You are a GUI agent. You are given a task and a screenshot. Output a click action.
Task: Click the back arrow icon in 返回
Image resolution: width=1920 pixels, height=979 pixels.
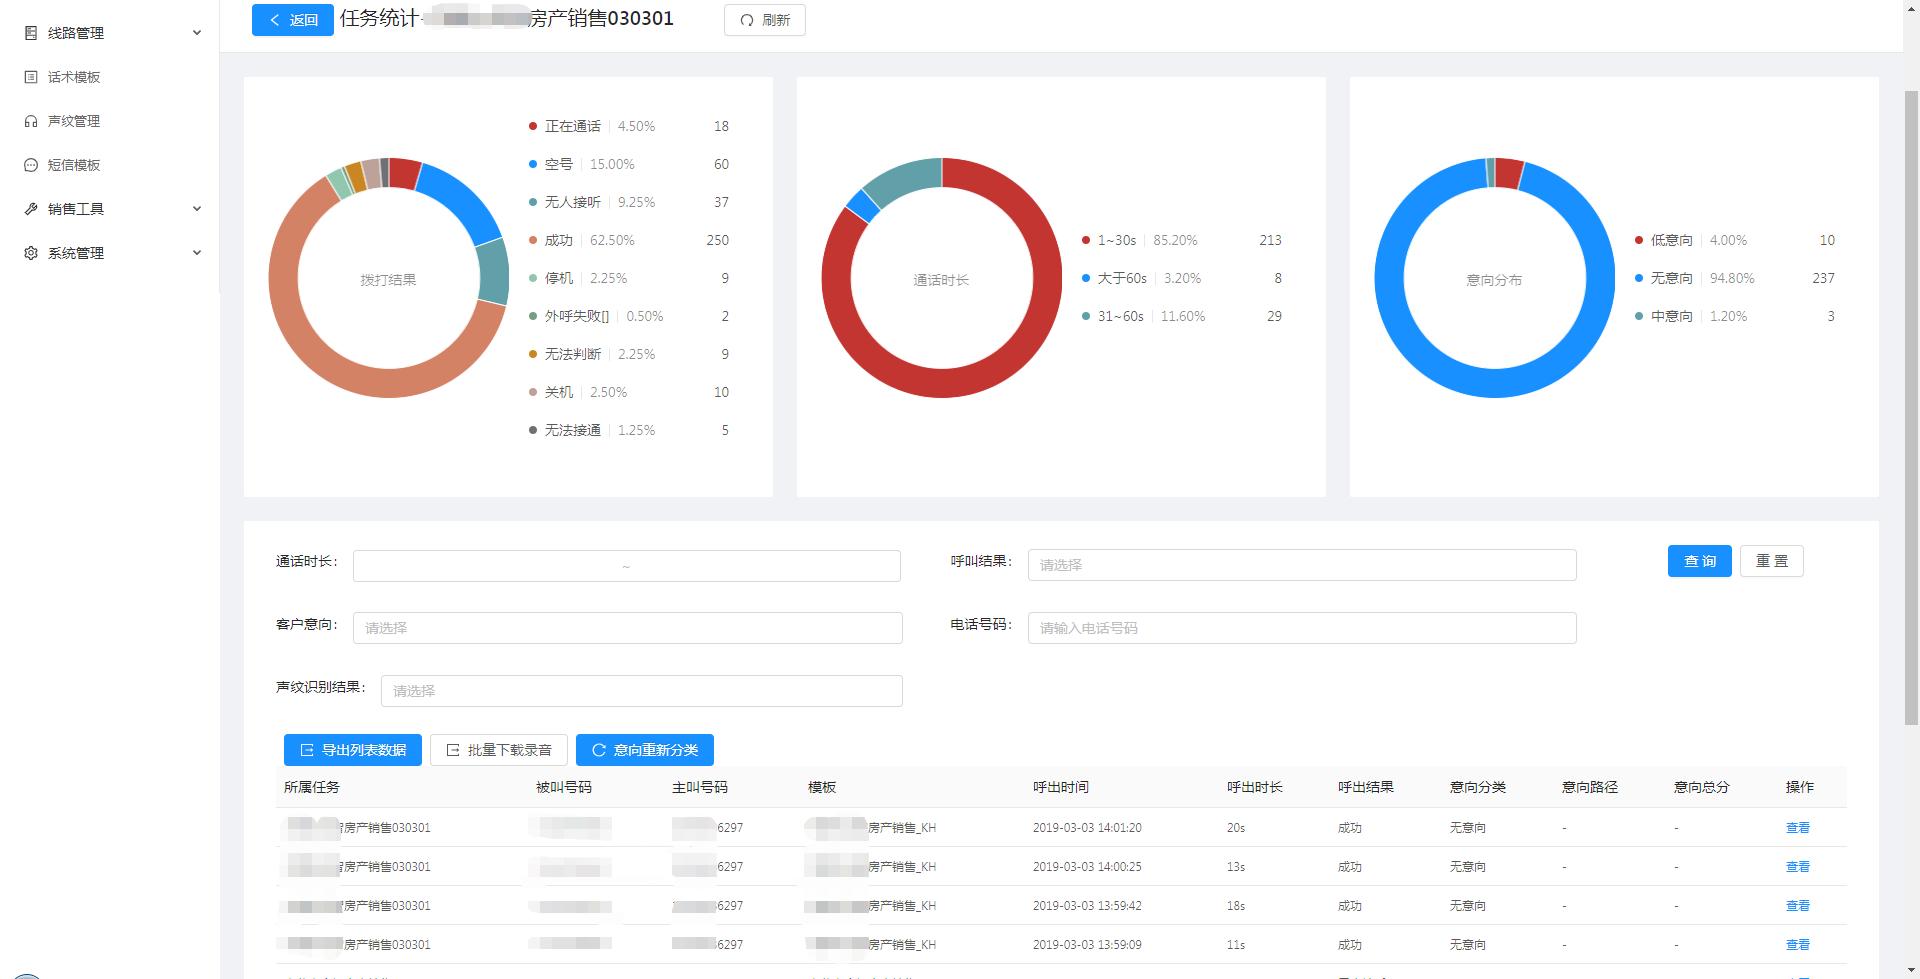tap(275, 20)
